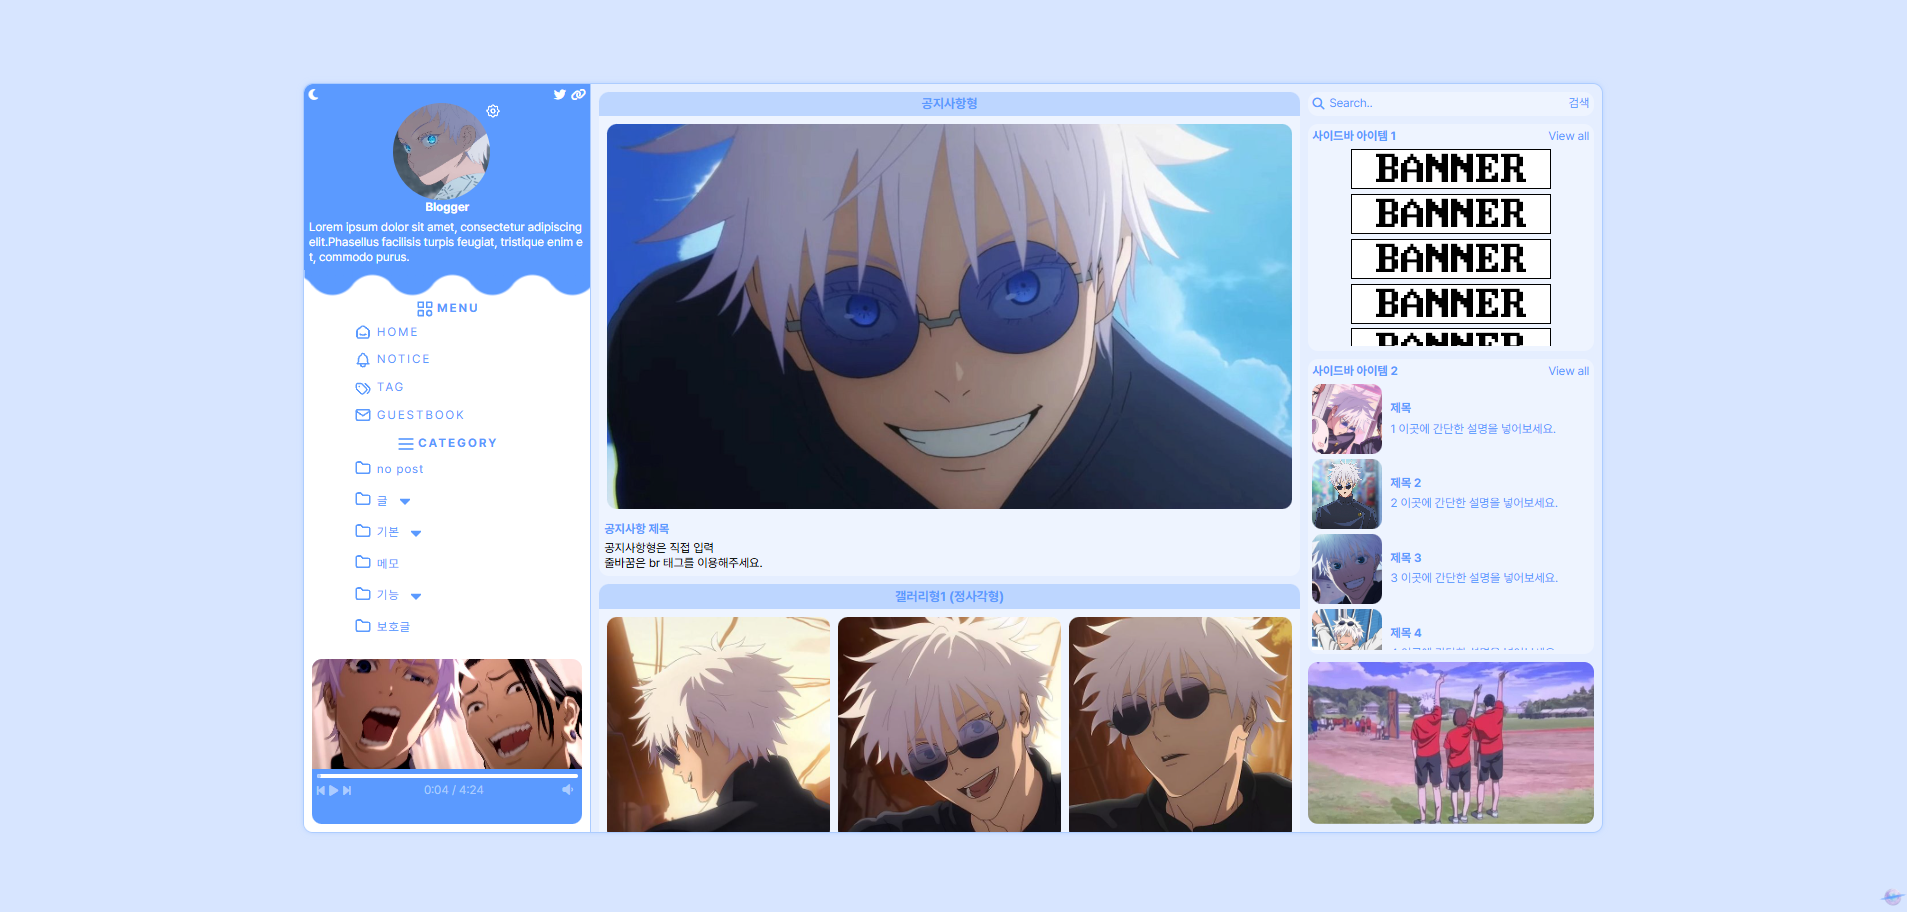1907x912 pixels.
Task: Click the folder icon beside 보호글
Action: click(363, 626)
